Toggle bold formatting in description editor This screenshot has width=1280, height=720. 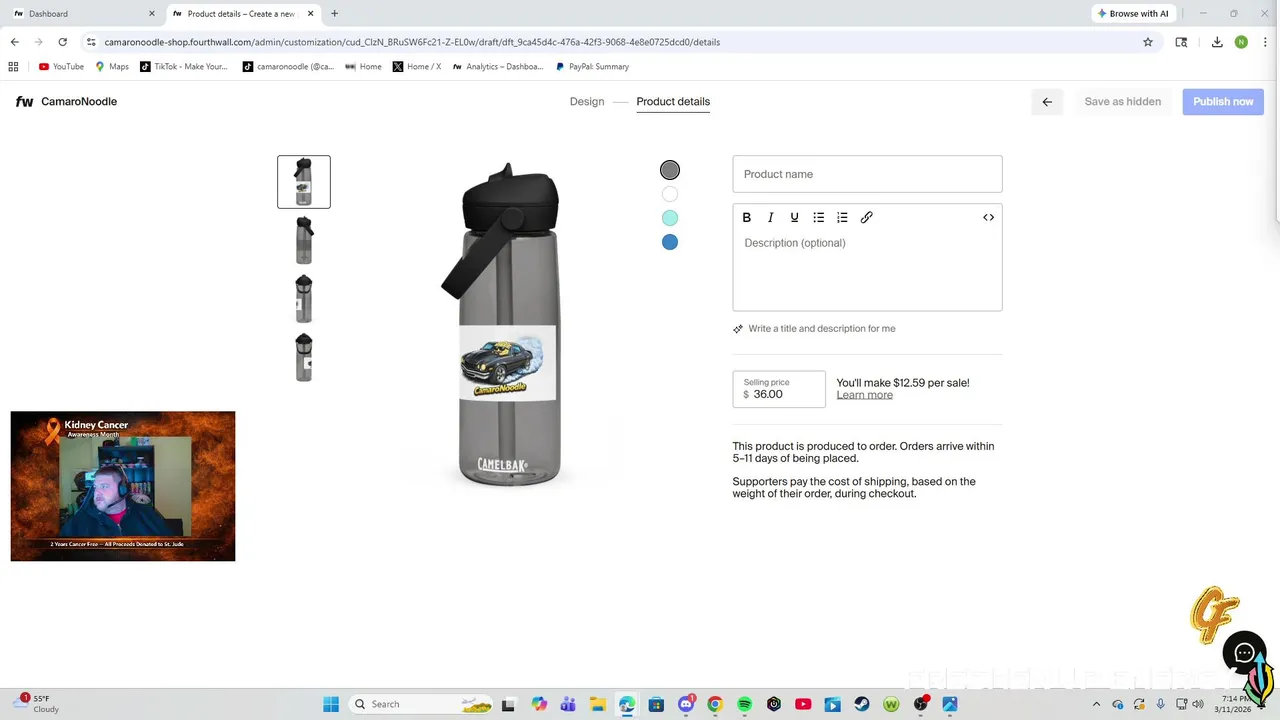pos(746,217)
